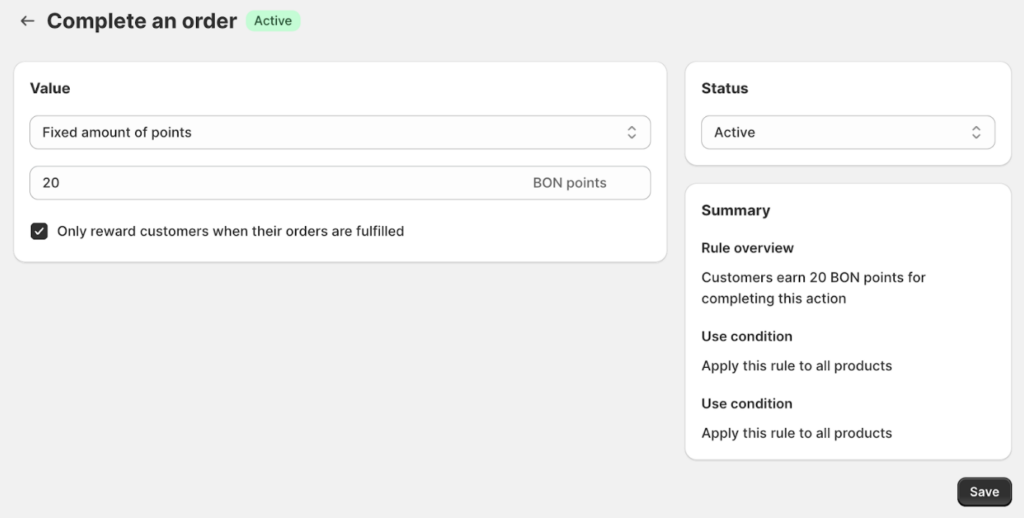1024x518 pixels.
Task: Click the 'Only reward customers when fulfilled' label
Action: click(x=230, y=231)
